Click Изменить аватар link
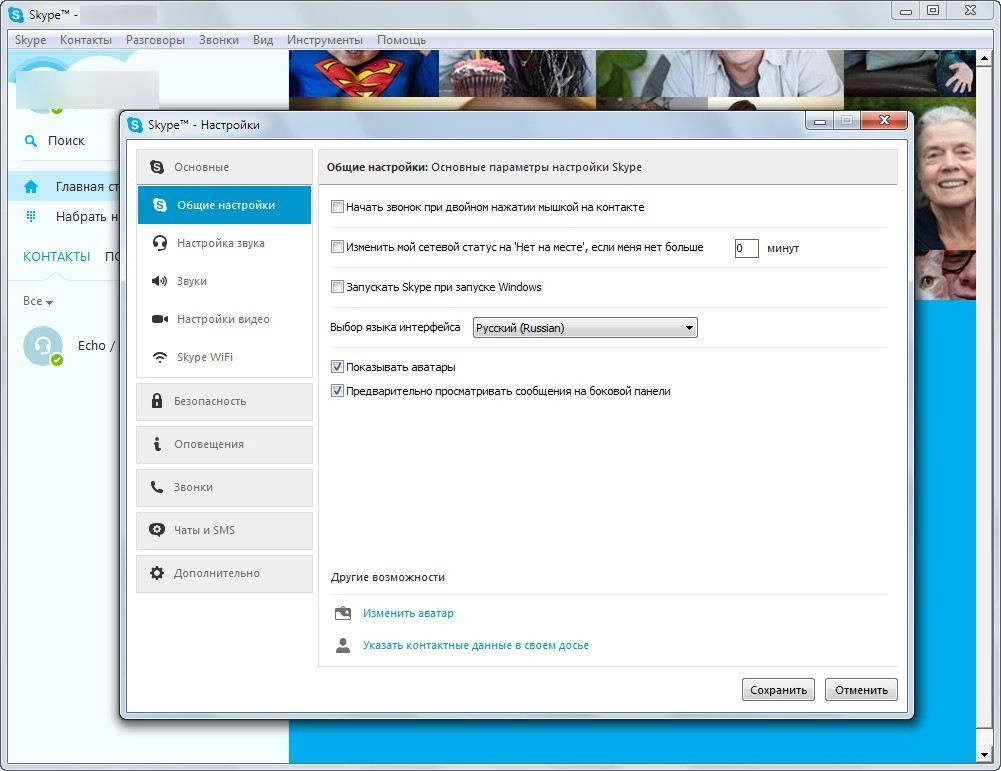Screen dimensions: 1001x771 click(408, 613)
